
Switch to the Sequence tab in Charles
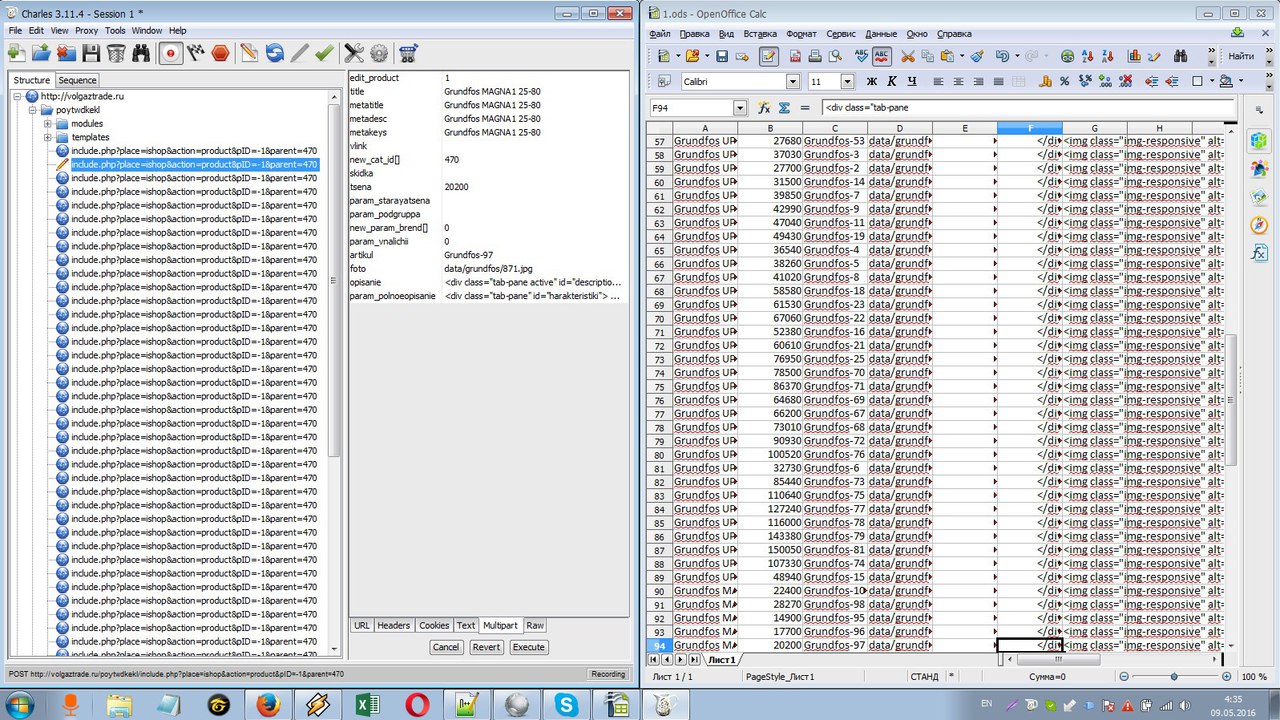77,80
